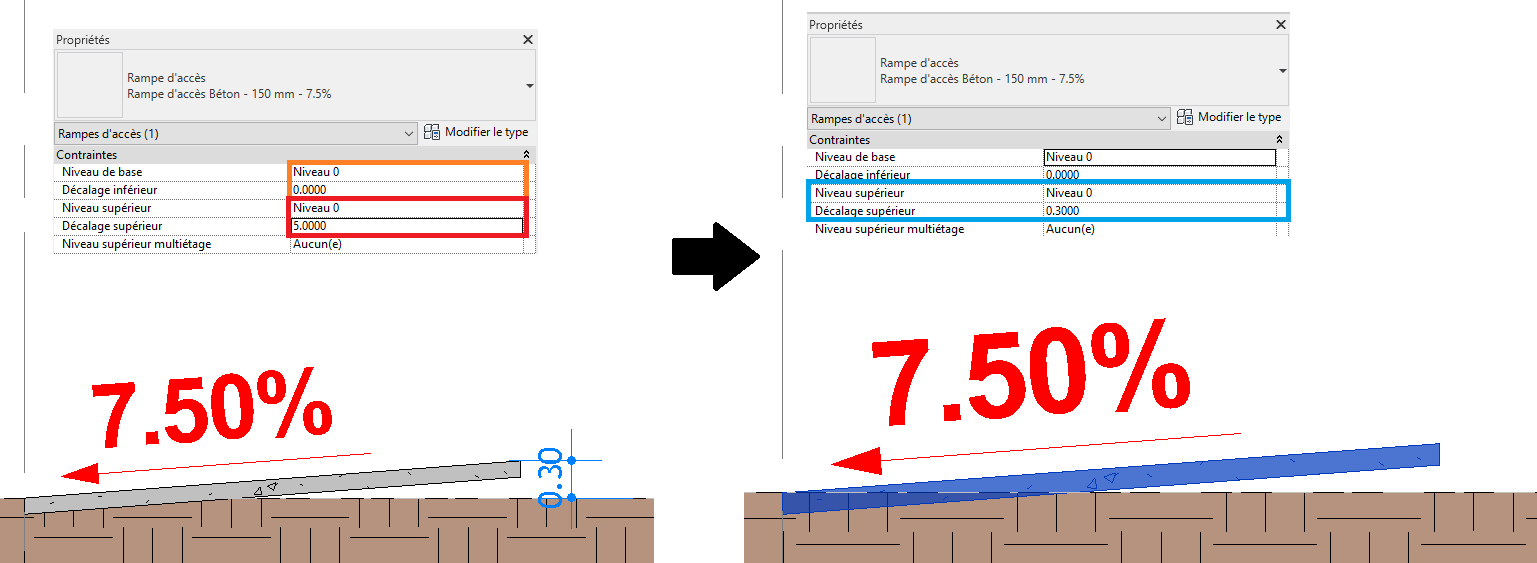The height and width of the screenshot is (563, 1537).
Task: Click Décalage inférieur value in left panel
Action: [x=407, y=190]
